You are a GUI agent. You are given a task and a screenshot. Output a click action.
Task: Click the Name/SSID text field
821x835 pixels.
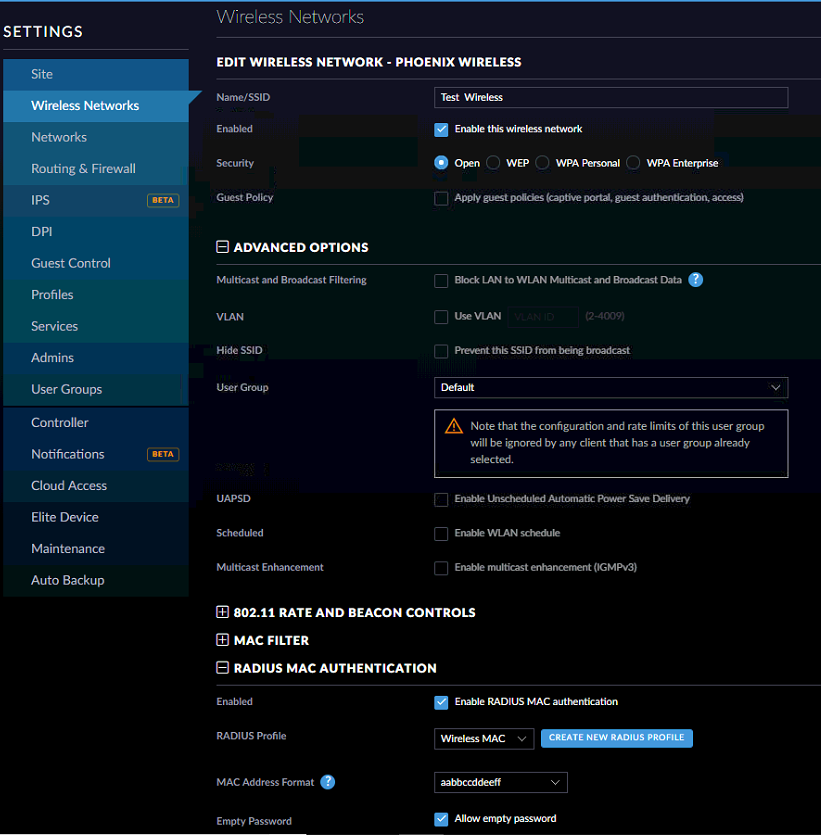[611, 97]
